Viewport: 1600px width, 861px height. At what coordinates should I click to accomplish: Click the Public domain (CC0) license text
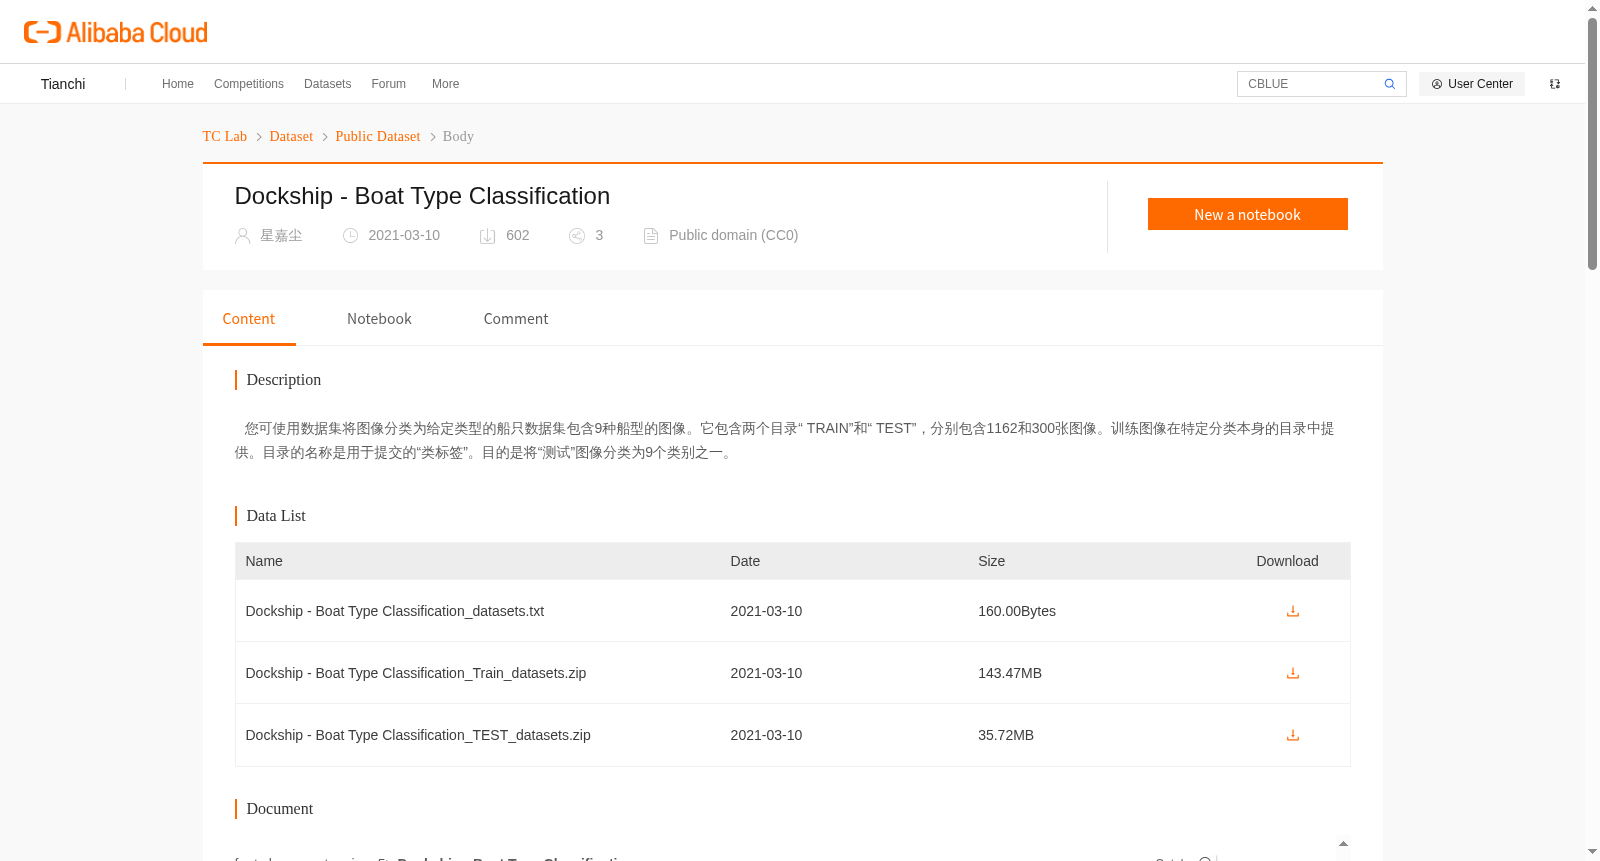[734, 236]
